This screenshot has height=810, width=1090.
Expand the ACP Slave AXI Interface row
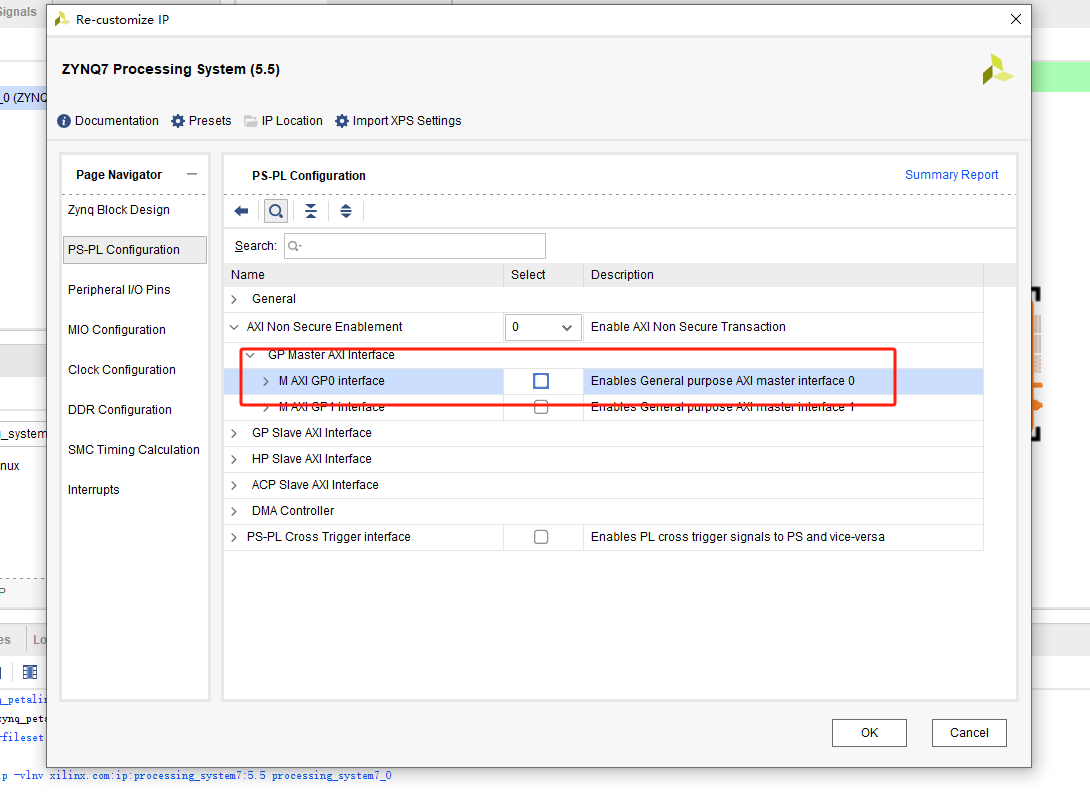[x=234, y=485]
